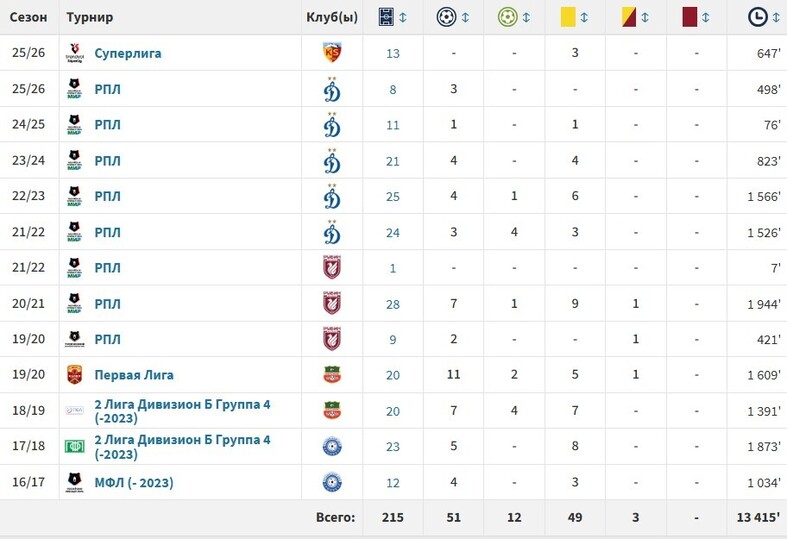Click Orenburg crest in 16/17 МФЛ row
This screenshot has width=787, height=539.
(332, 482)
